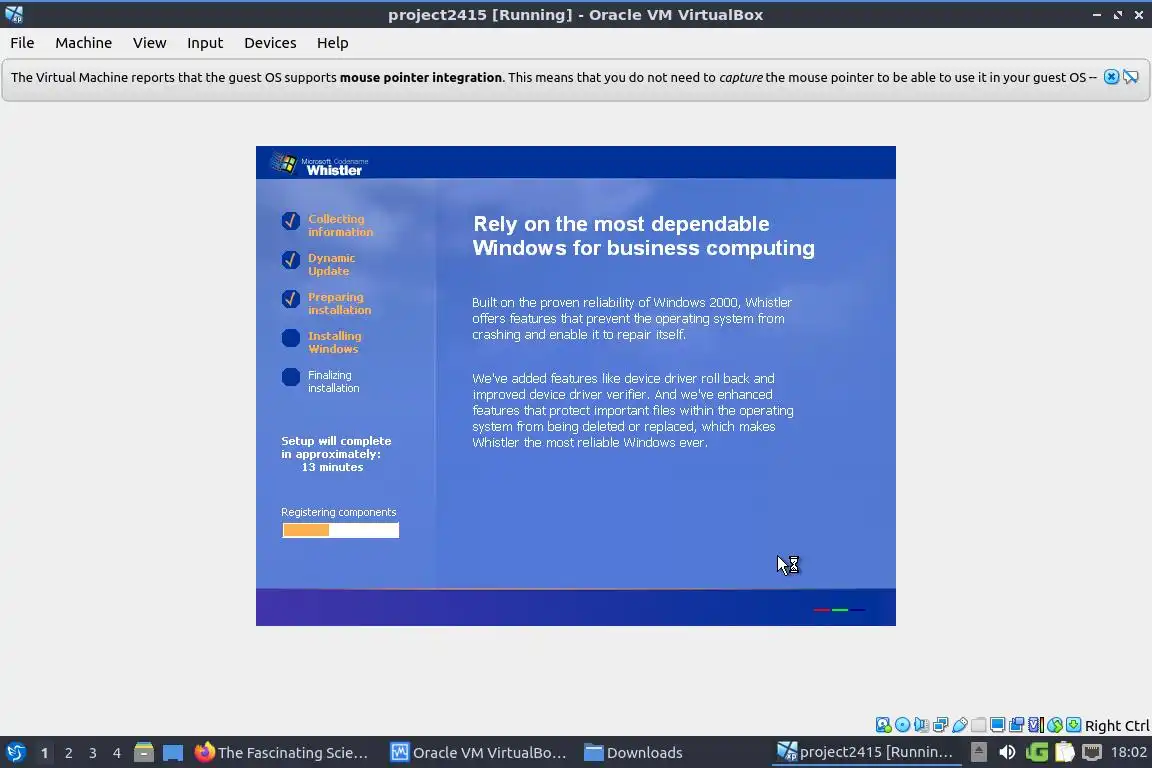Click the hard disk activity indicator
This screenshot has width=1152, height=768.
tap(884, 725)
